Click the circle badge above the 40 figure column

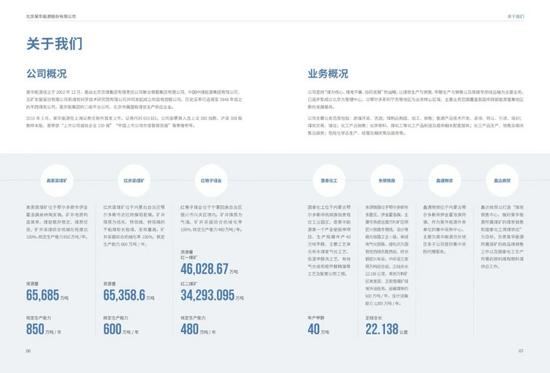pos(329,180)
